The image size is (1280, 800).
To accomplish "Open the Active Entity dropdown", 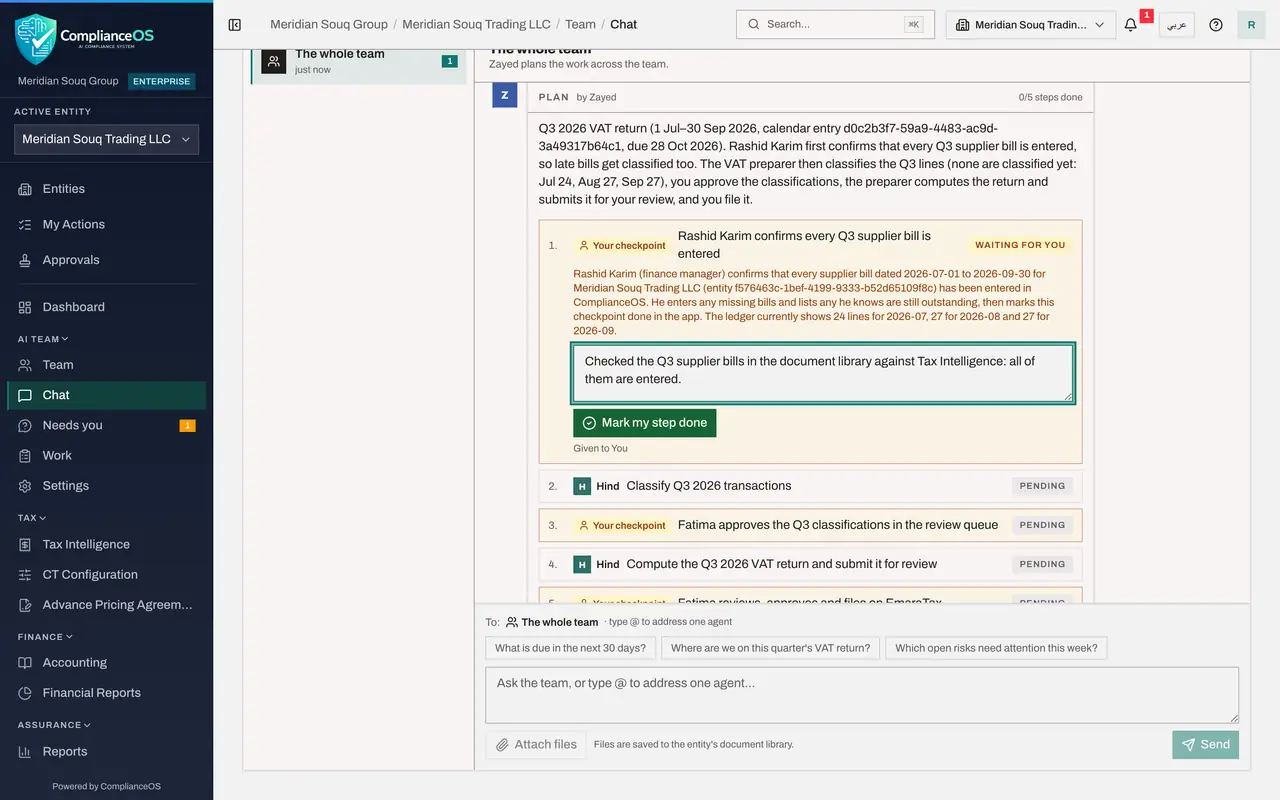I will pos(107,140).
